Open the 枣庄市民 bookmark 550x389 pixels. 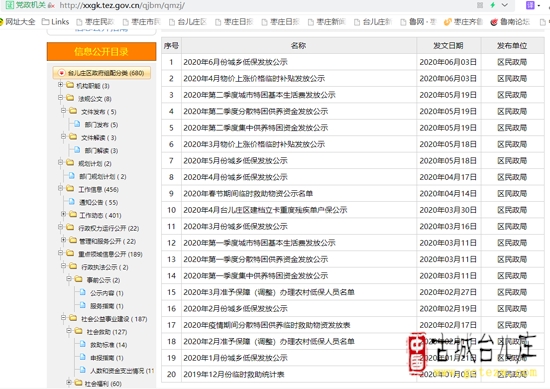142,22
